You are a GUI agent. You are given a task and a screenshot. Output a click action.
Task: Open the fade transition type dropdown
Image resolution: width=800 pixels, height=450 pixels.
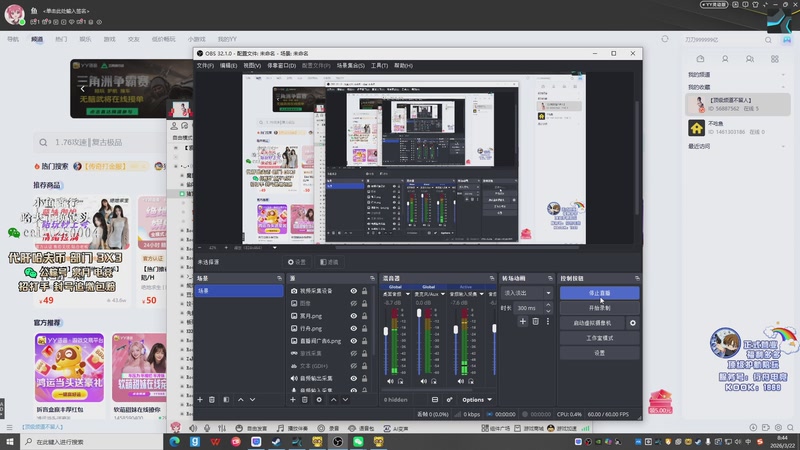point(527,293)
